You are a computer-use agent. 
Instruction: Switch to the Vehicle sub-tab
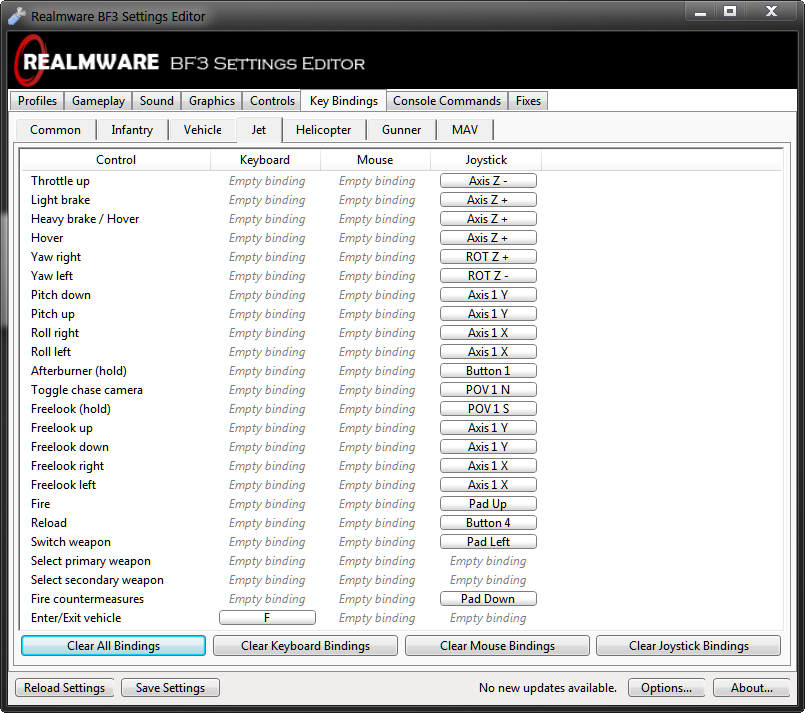(x=203, y=130)
